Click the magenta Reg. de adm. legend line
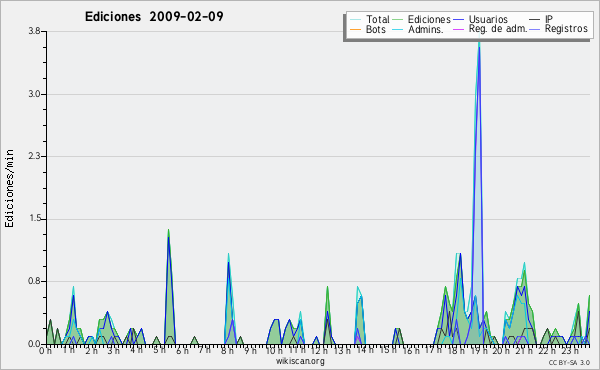The width and height of the screenshot is (600, 370). coord(458,29)
